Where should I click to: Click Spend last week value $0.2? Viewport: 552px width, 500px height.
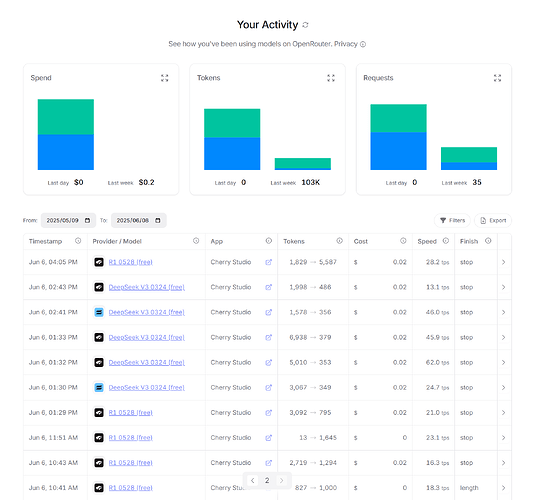pos(146,182)
